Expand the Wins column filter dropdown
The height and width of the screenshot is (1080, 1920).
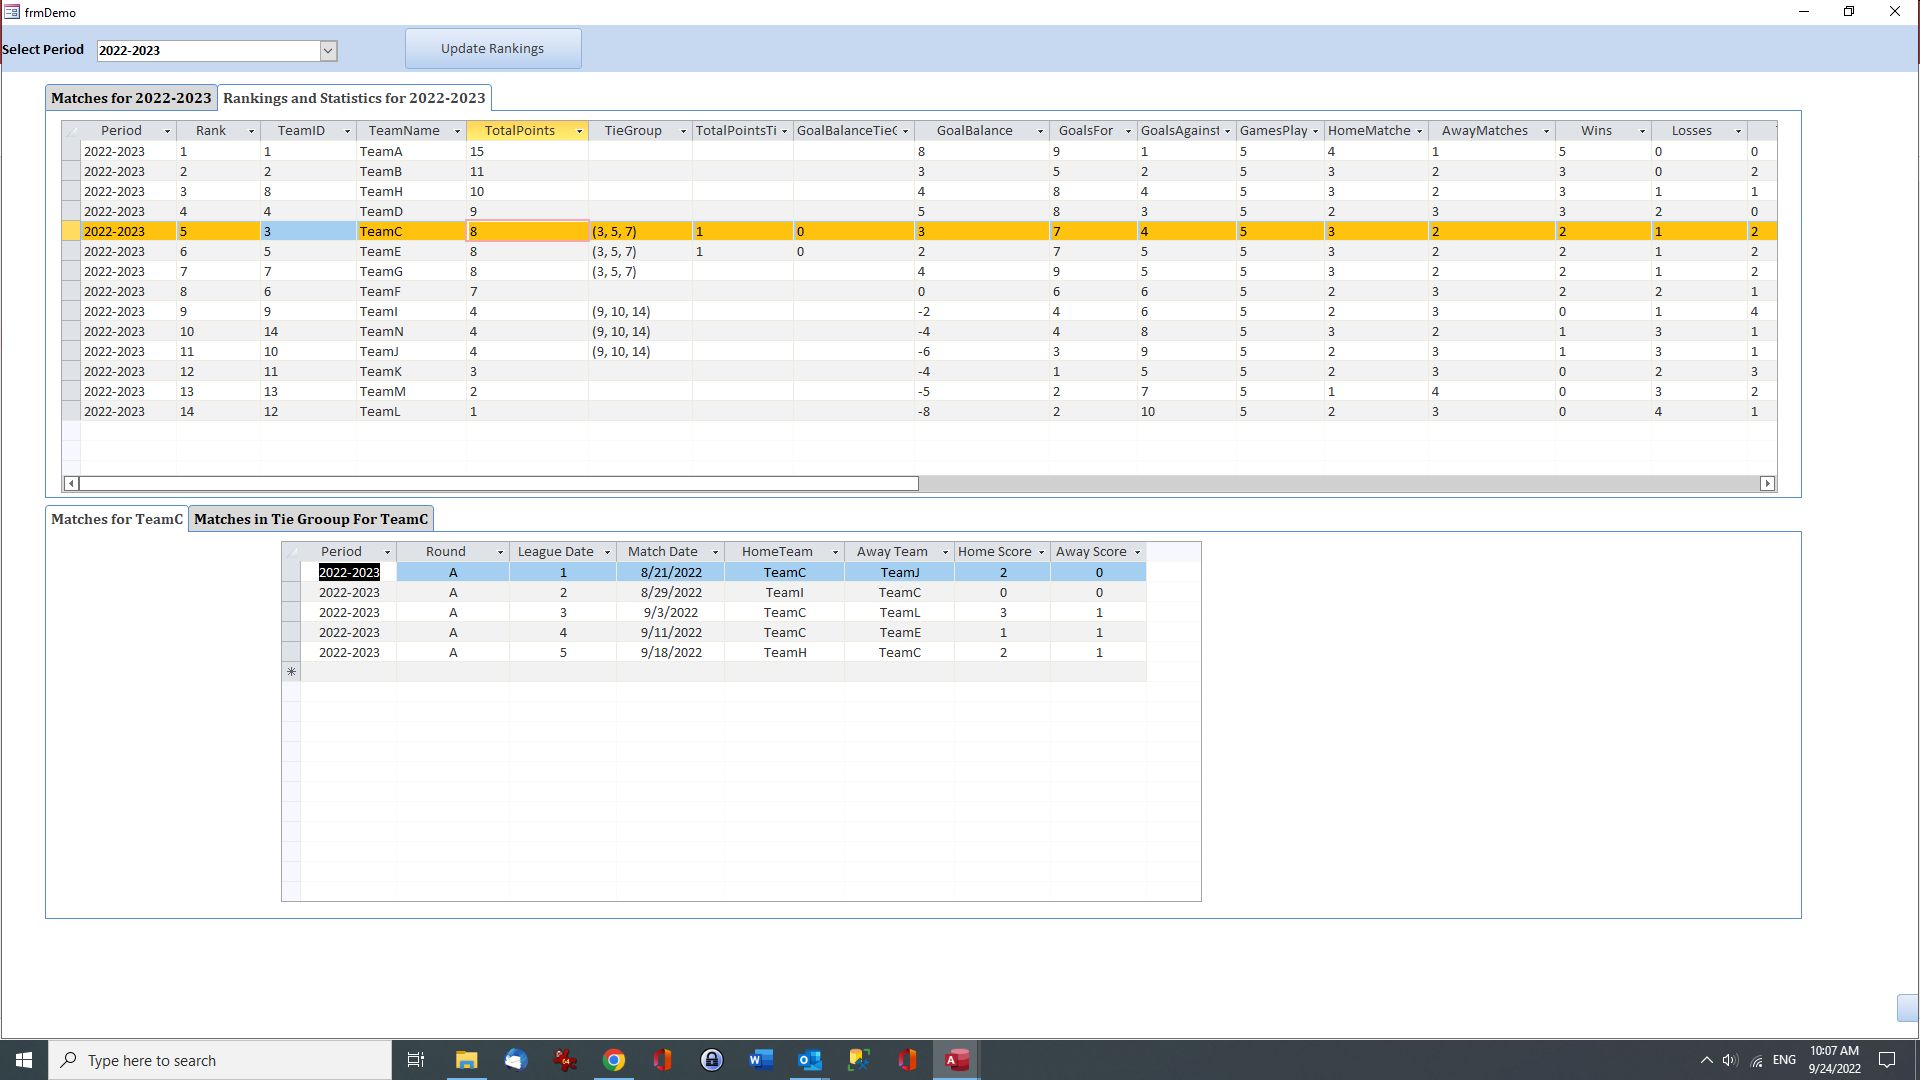1641,131
